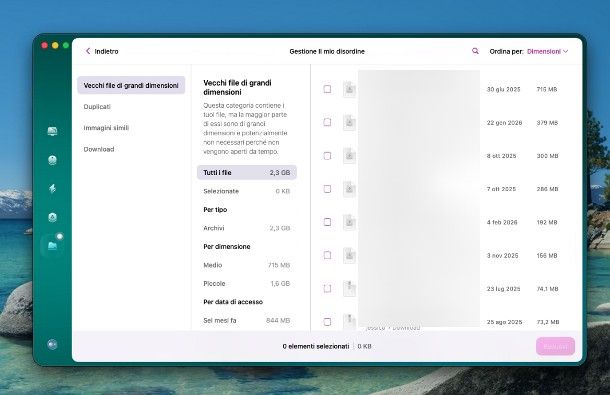Click the pink remove button at bottom right
Image resolution: width=610 pixels, height=395 pixels.
click(555, 346)
